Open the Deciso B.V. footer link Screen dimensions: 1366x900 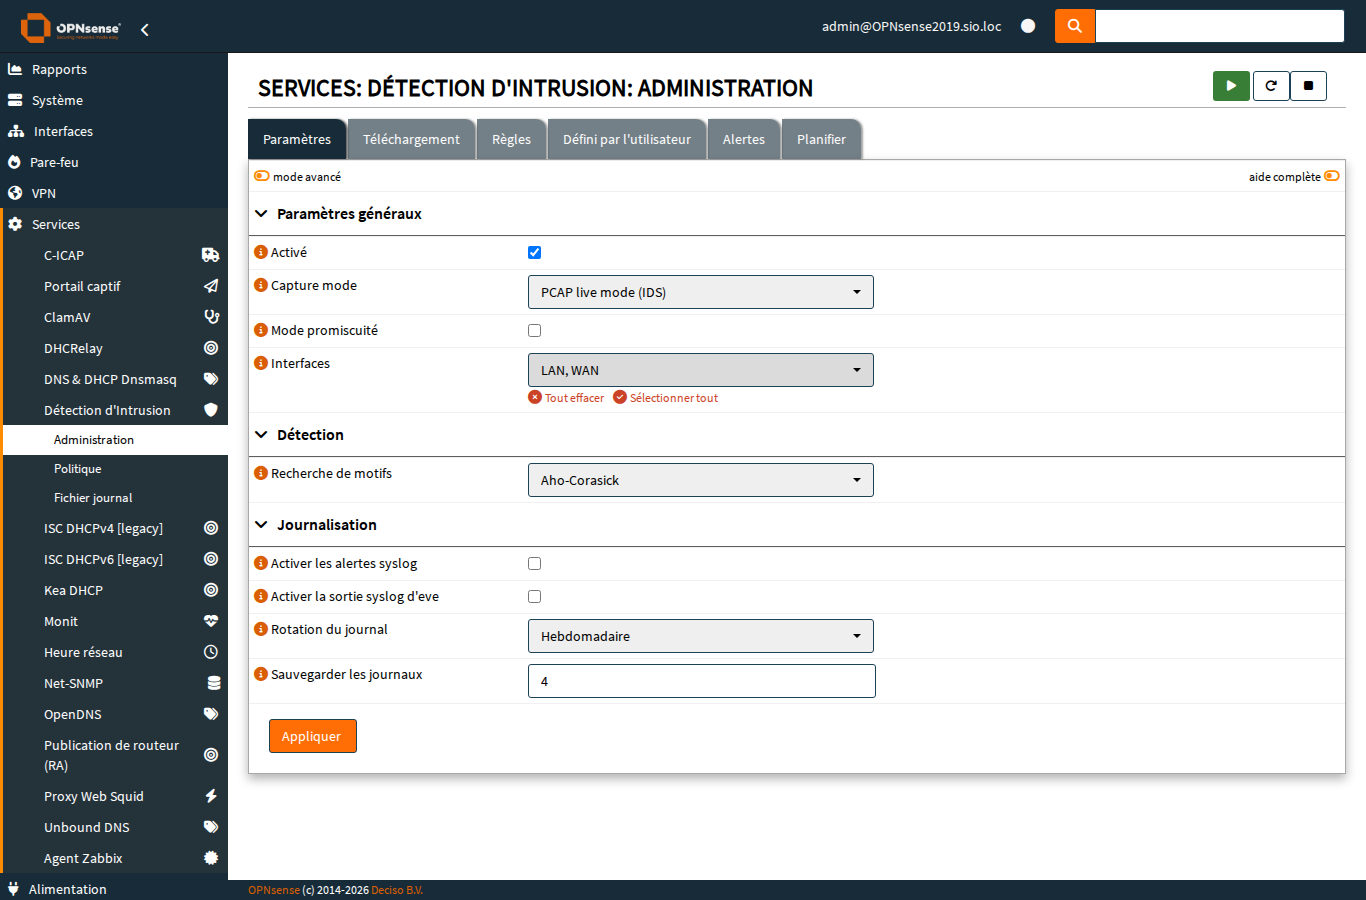click(x=397, y=890)
